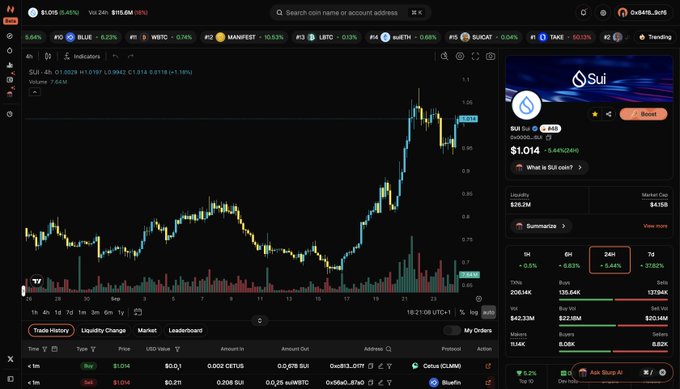The image size is (680, 389).
Task: Open the Trending tokens button
Action: coord(655,37)
